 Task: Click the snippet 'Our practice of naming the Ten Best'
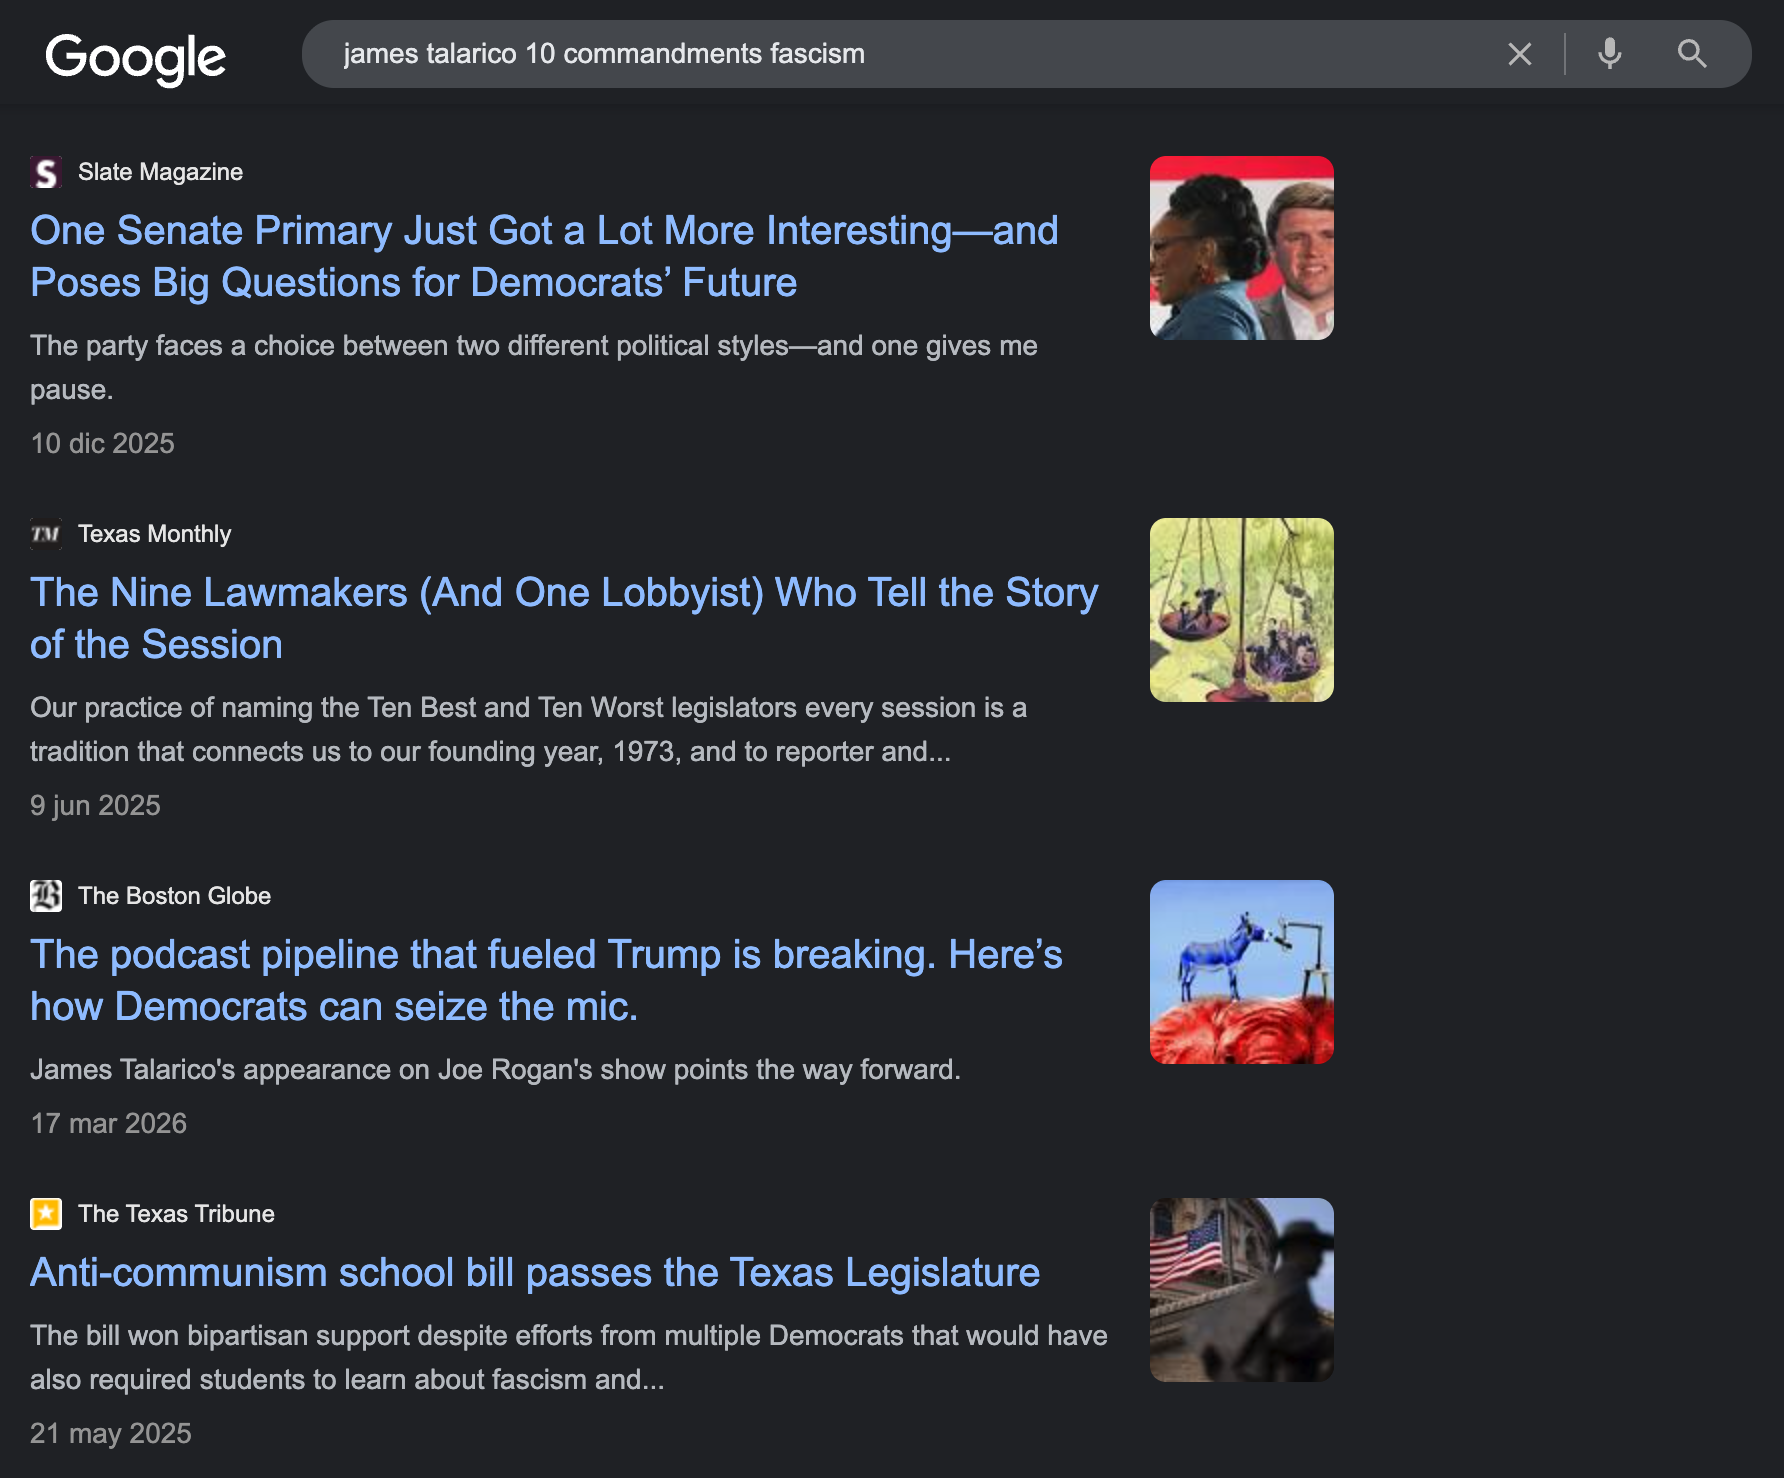[x=528, y=729]
